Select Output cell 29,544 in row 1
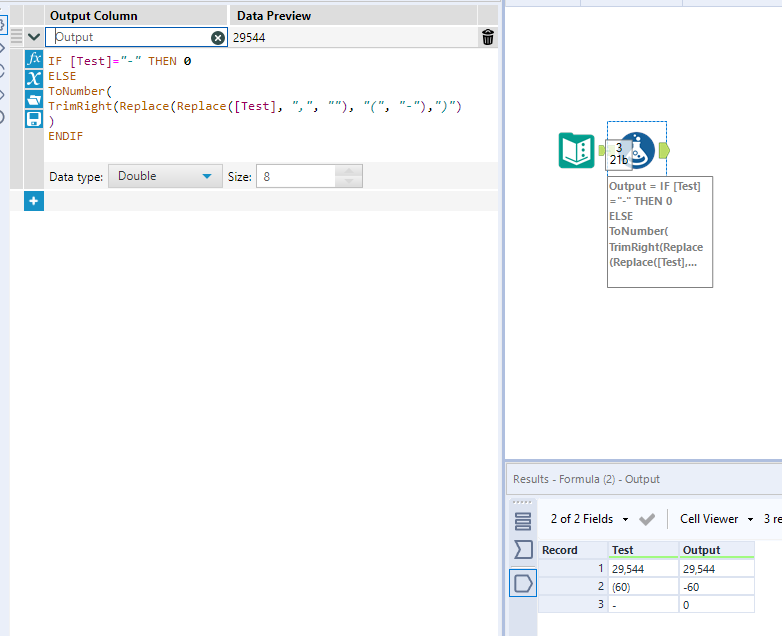 pyautogui.click(x=717, y=569)
